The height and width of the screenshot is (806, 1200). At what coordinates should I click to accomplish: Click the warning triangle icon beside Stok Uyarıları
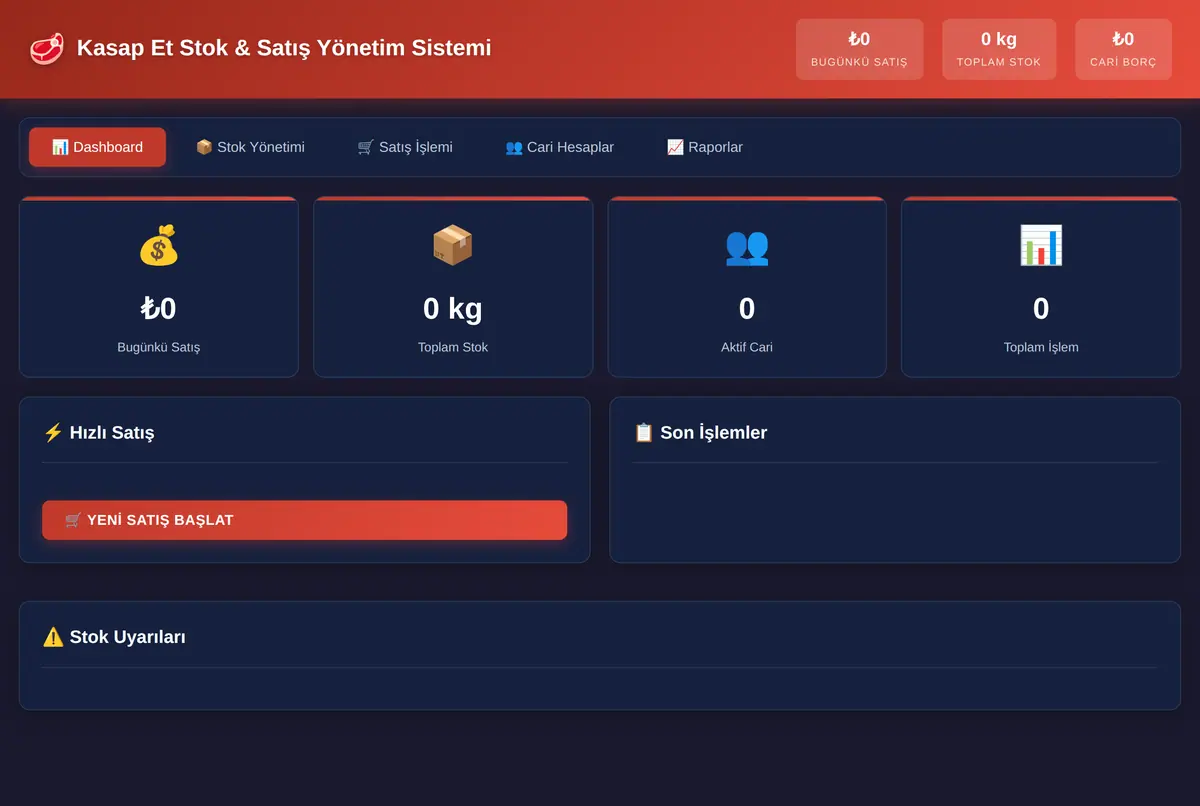tap(53, 637)
